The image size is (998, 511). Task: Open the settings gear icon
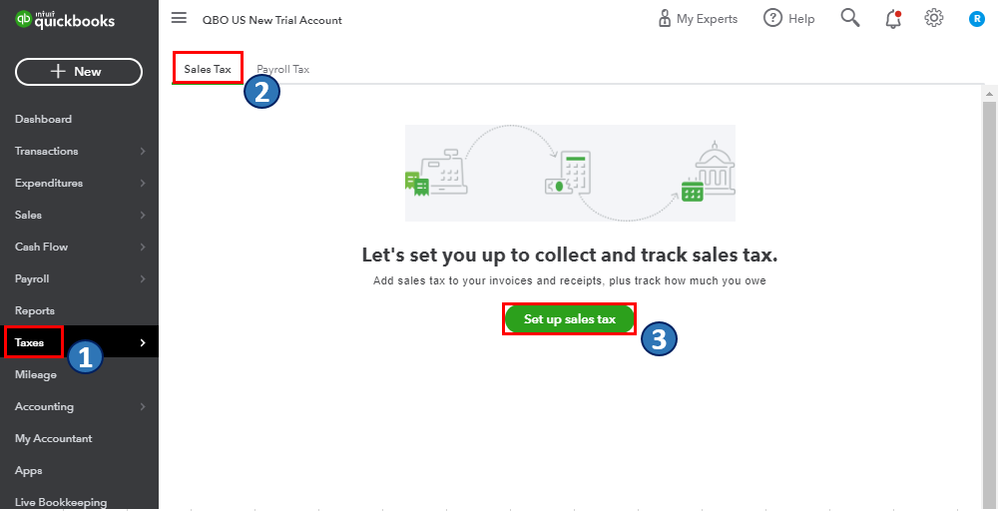tap(934, 18)
